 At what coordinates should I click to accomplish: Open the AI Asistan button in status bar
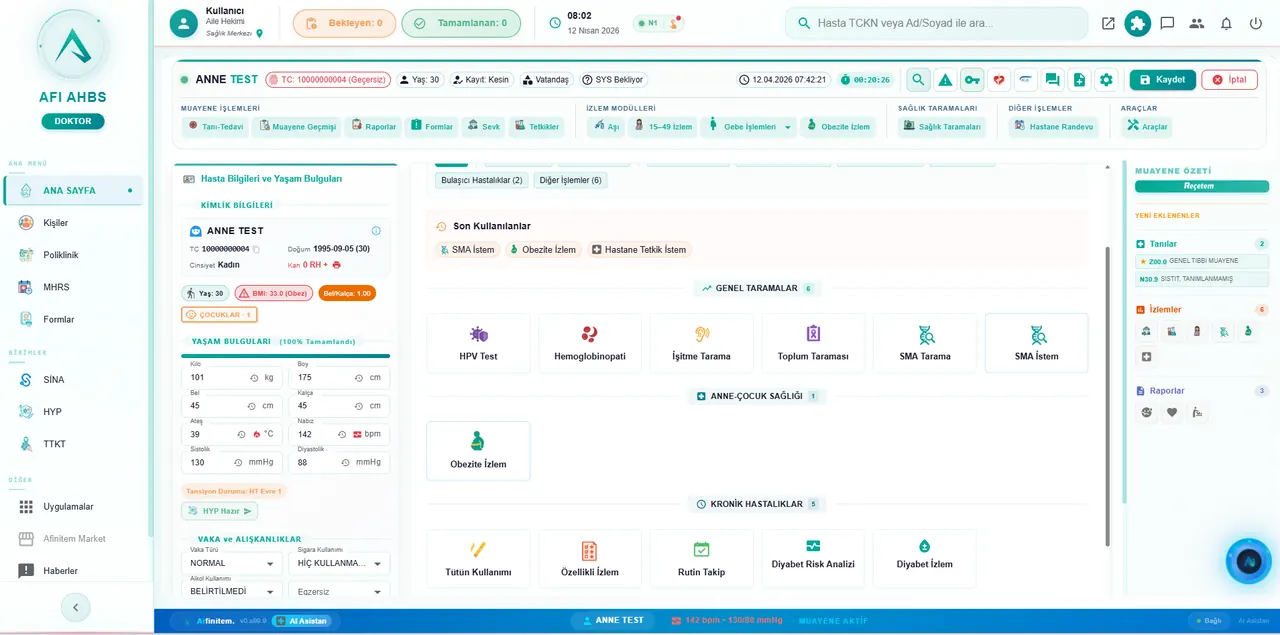click(x=301, y=621)
